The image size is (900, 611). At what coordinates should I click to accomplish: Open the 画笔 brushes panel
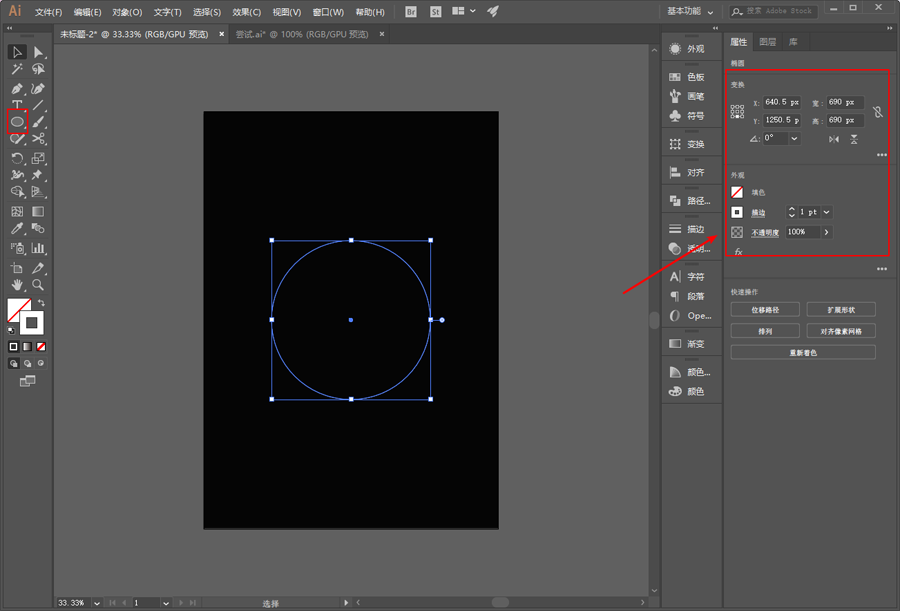point(688,96)
